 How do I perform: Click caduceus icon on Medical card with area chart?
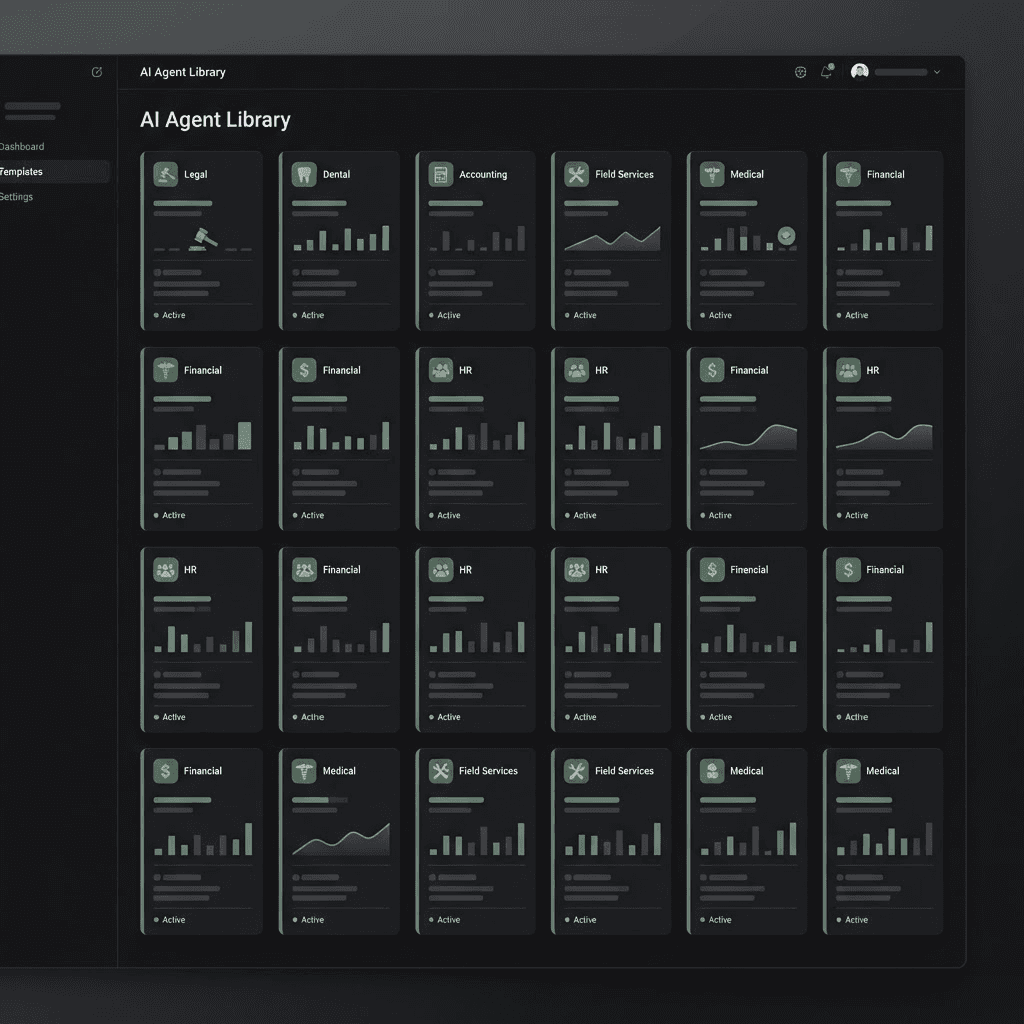(x=304, y=771)
